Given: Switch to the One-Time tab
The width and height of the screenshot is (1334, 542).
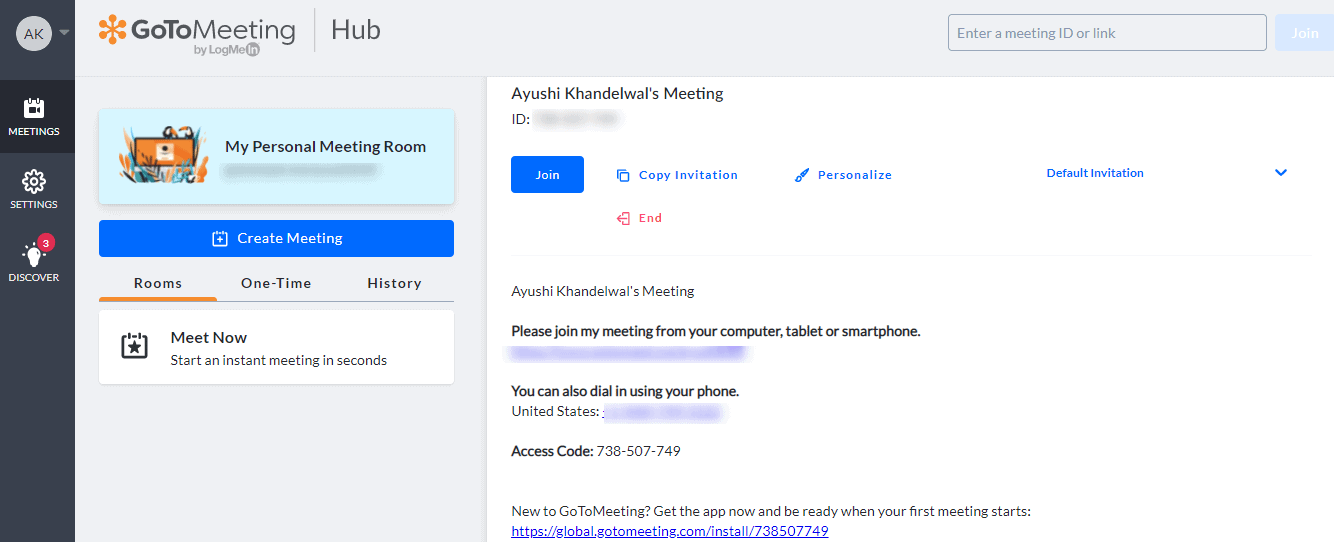Looking at the screenshot, I should coord(276,283).
